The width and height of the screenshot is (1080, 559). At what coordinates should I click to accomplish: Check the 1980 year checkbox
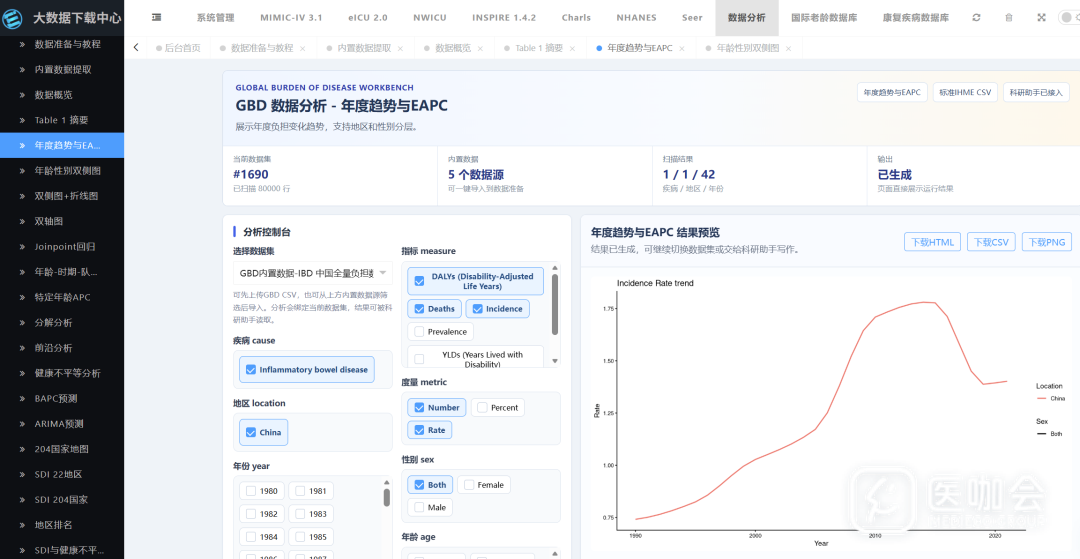point(251,492)
